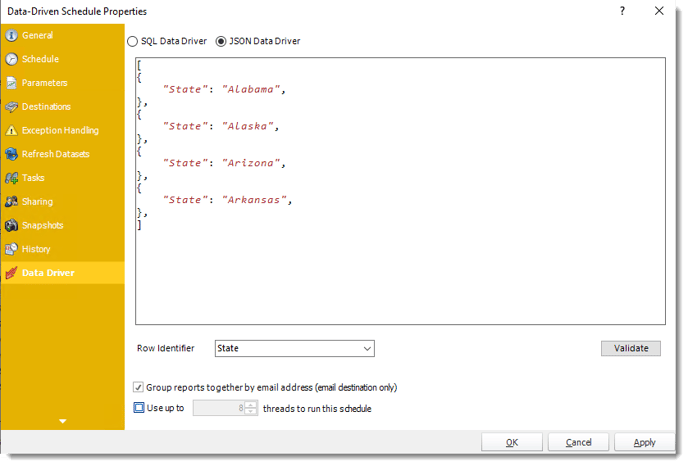This screenshot has width=688, height=466.
Task: Open the General tab
Action: (x=63, y=36)
